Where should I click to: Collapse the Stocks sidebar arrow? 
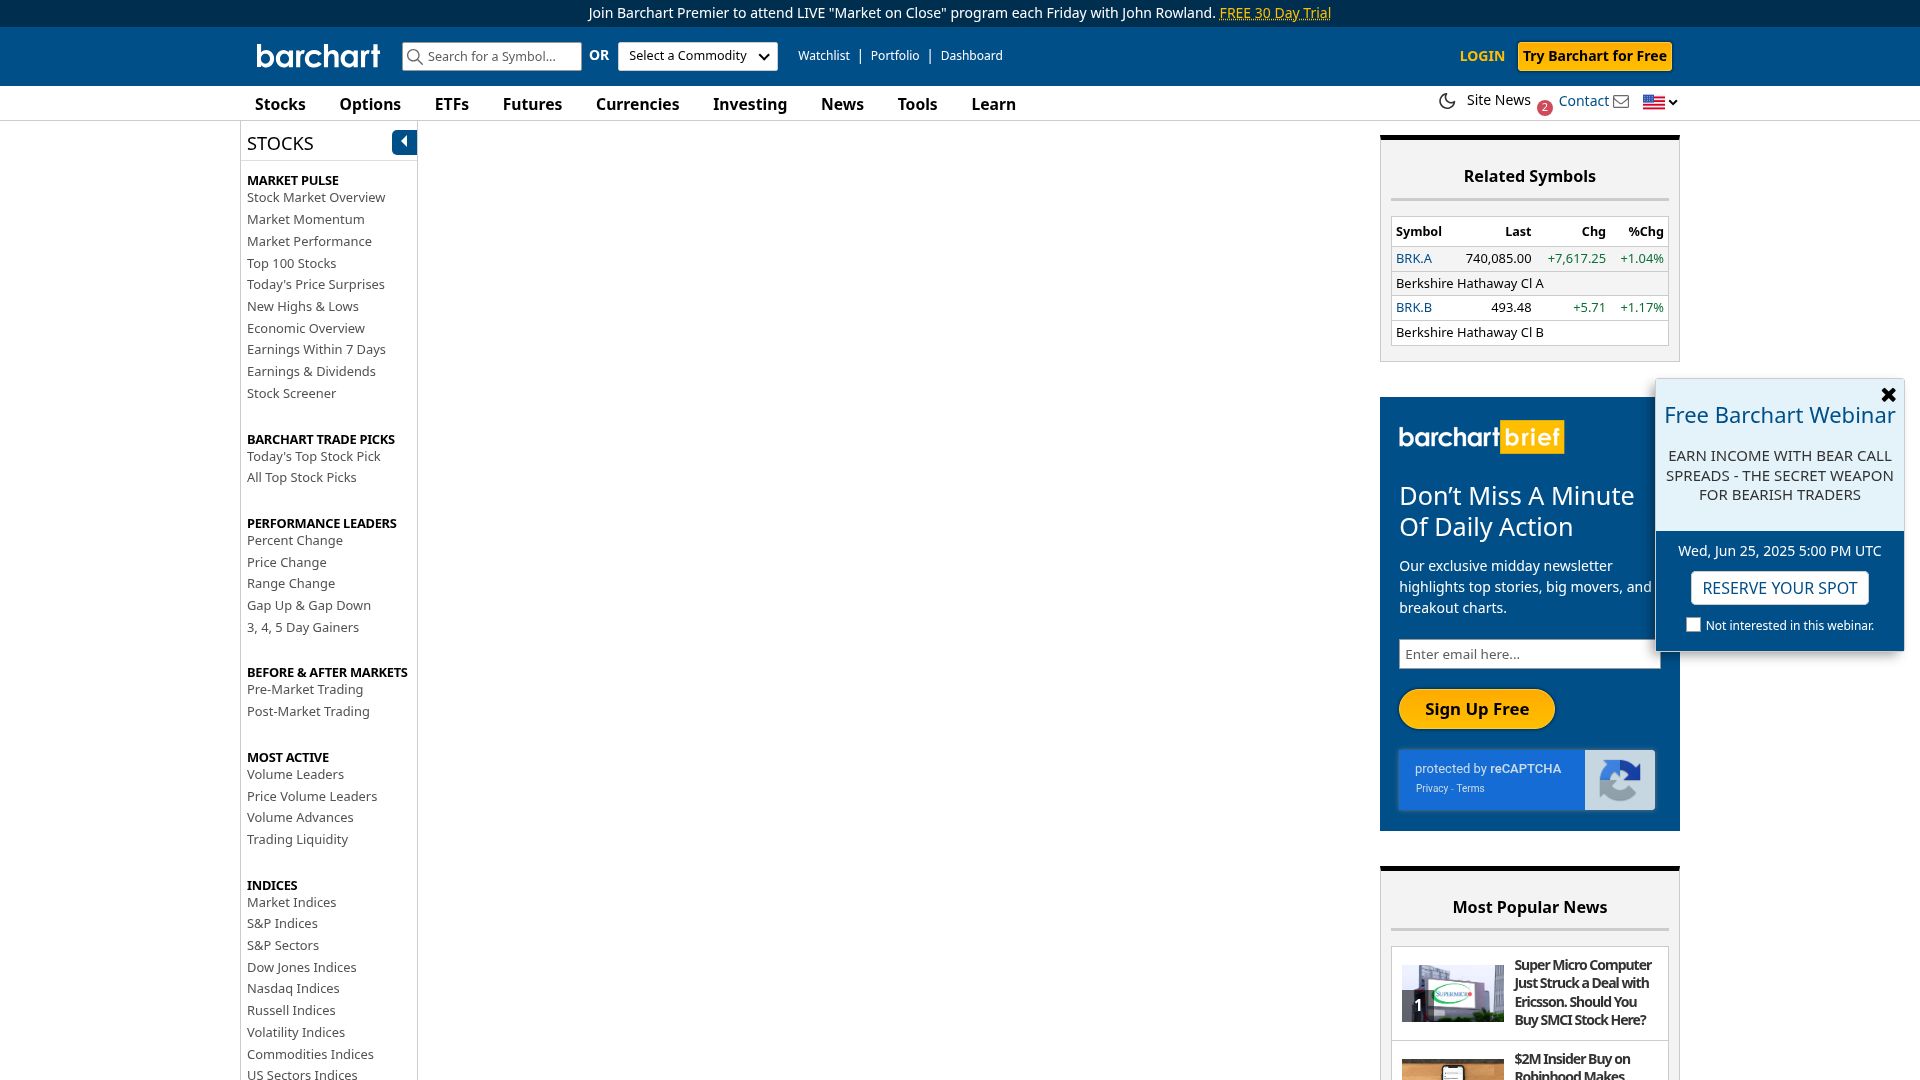coord(404,142)
